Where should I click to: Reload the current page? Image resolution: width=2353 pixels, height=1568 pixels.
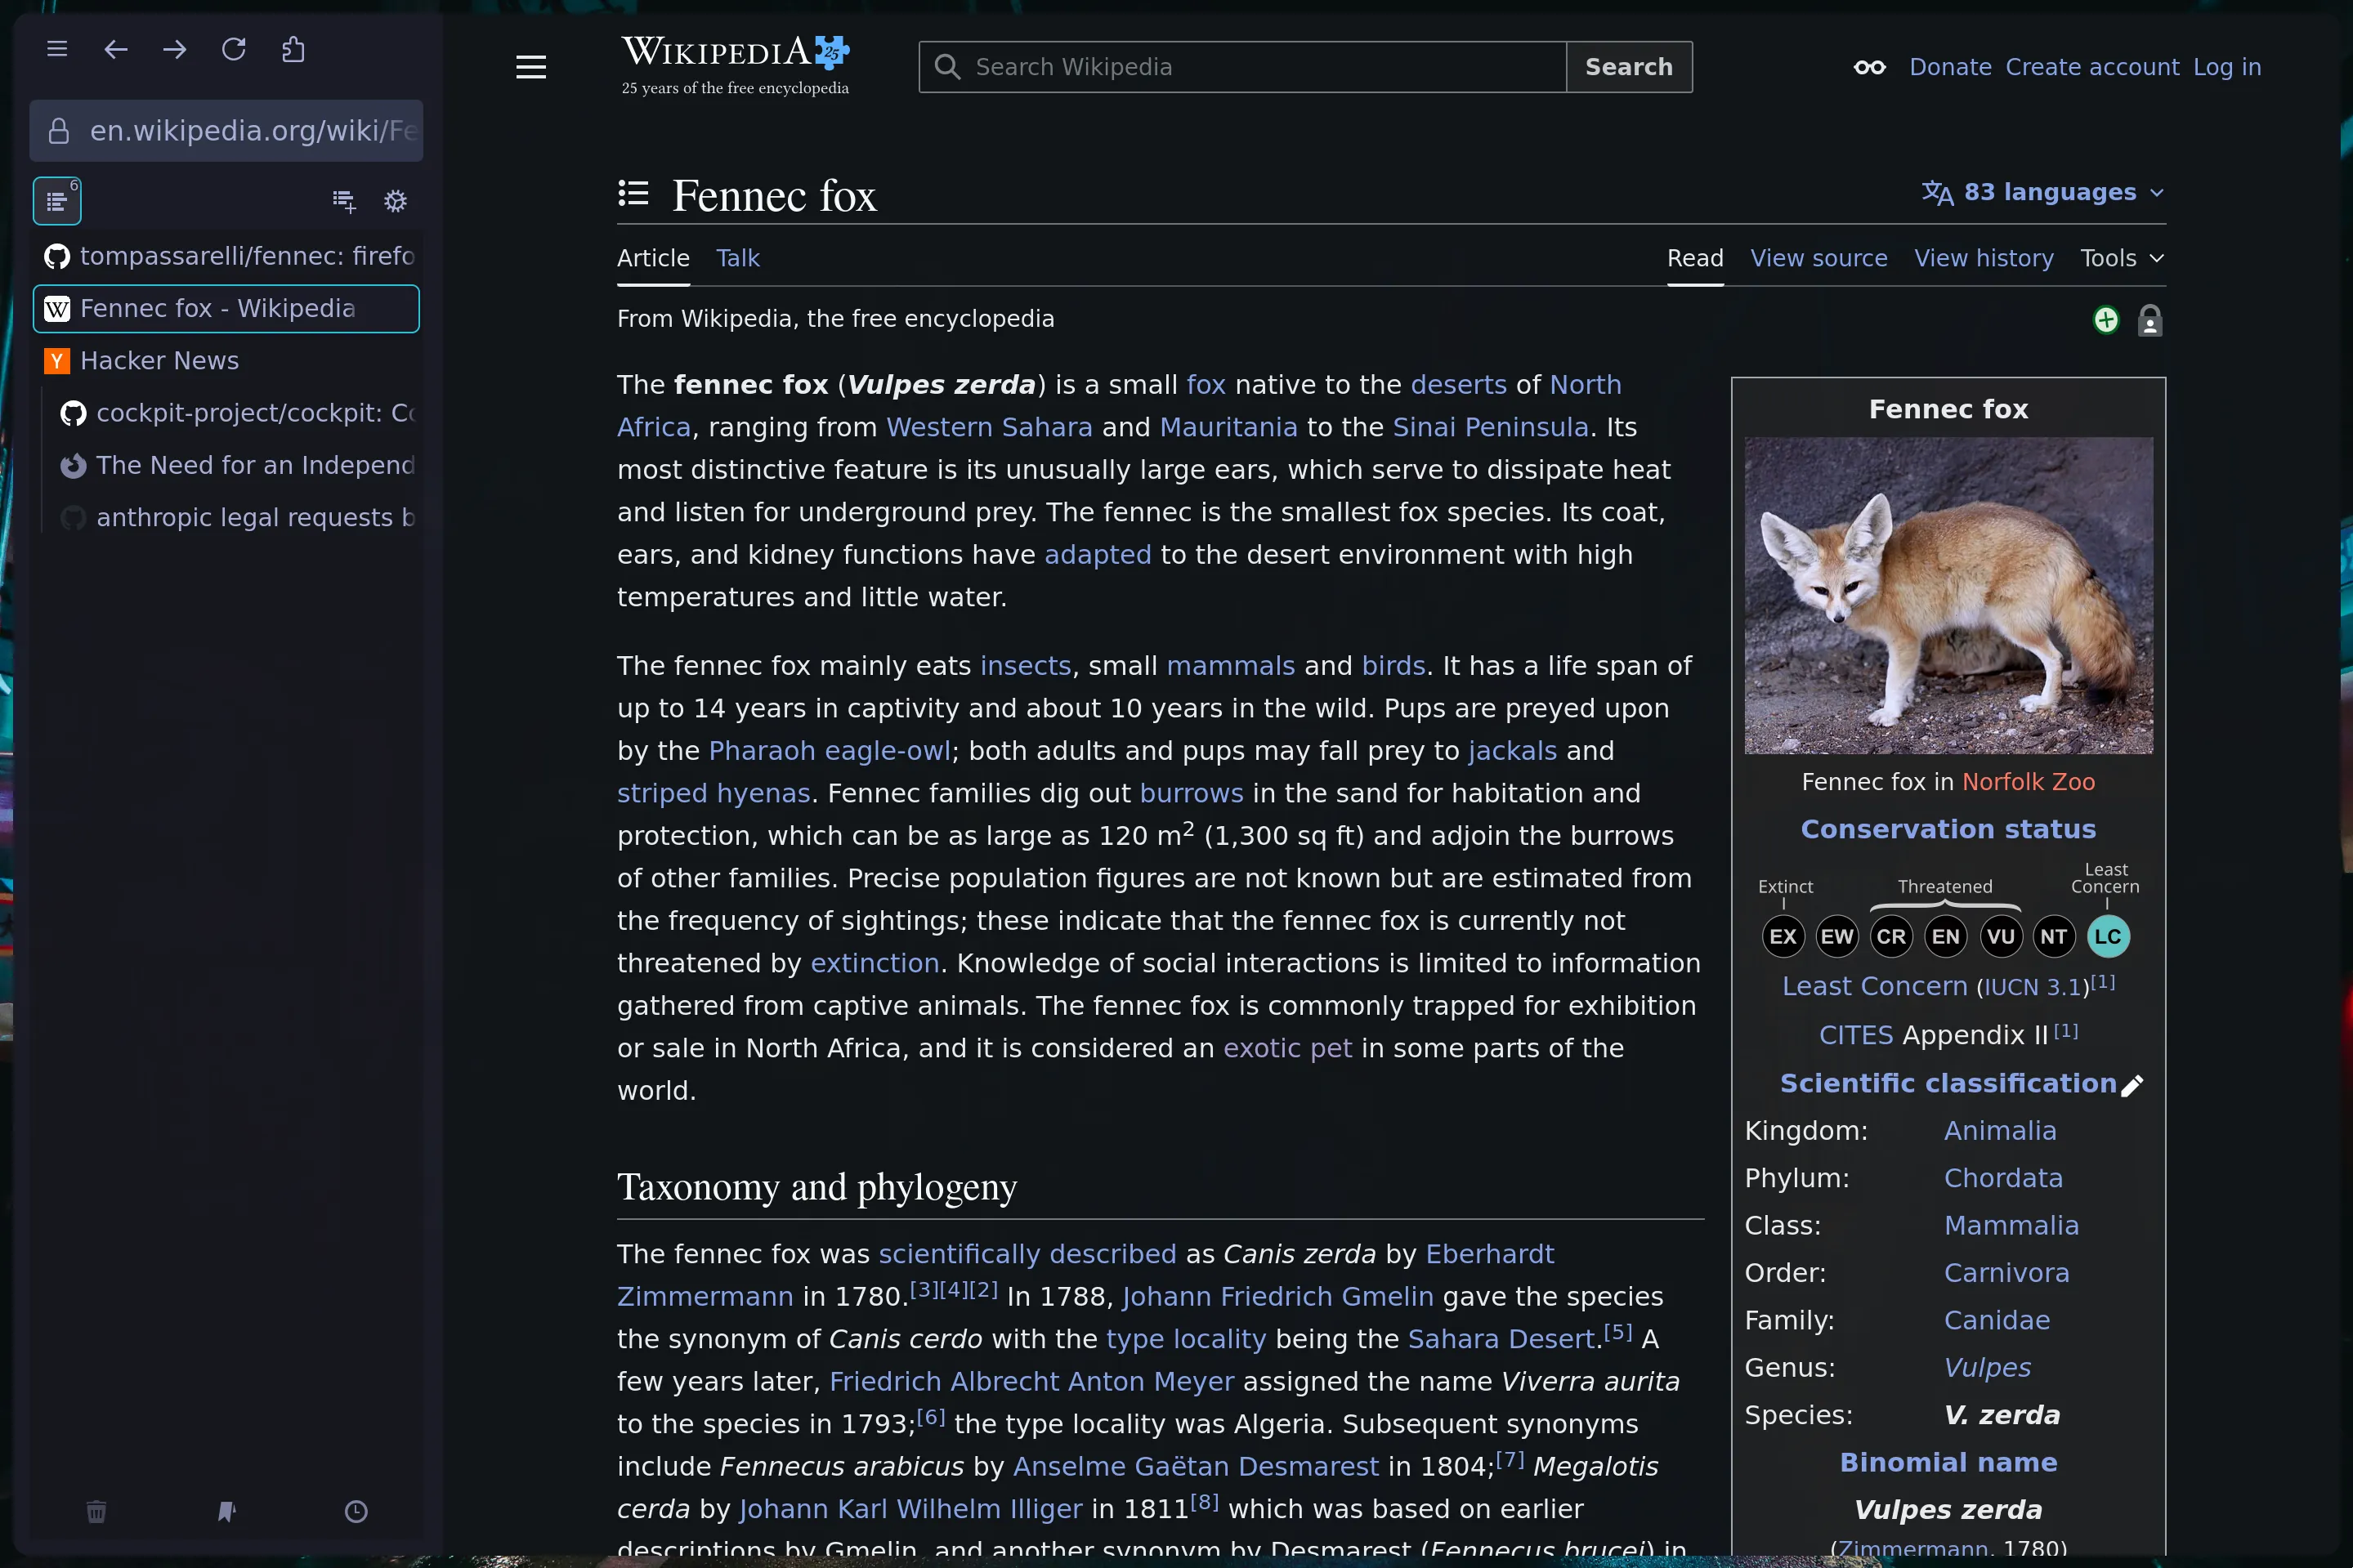[235, 48]
